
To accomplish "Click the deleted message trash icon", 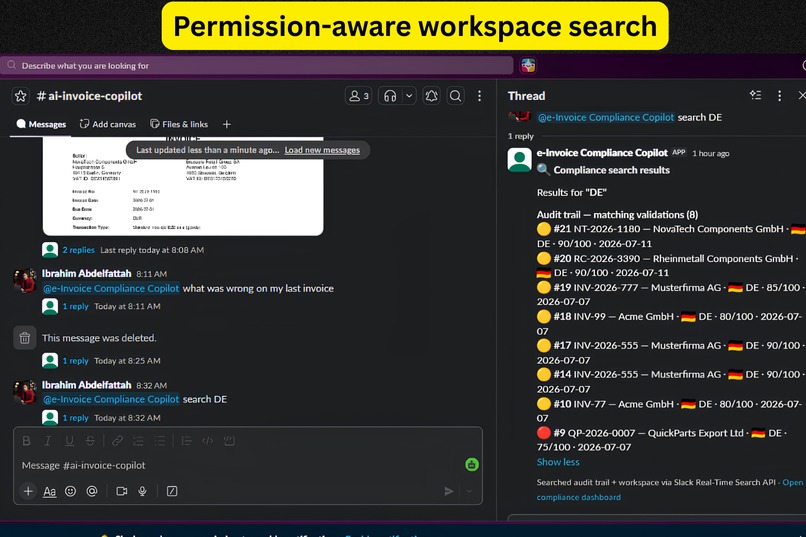I will [25, 338].
